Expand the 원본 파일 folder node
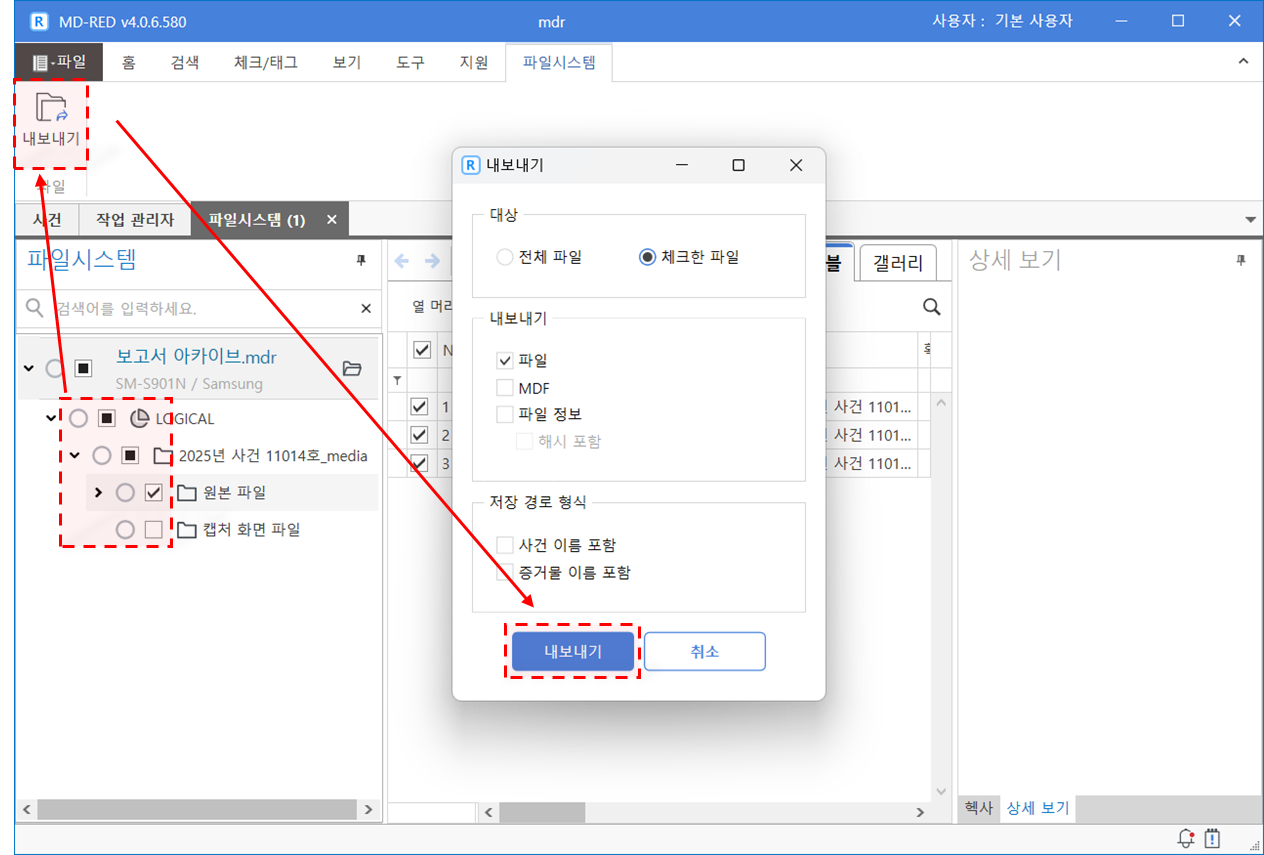This screenshot has height=855, width=1264. tap(98, 492)
